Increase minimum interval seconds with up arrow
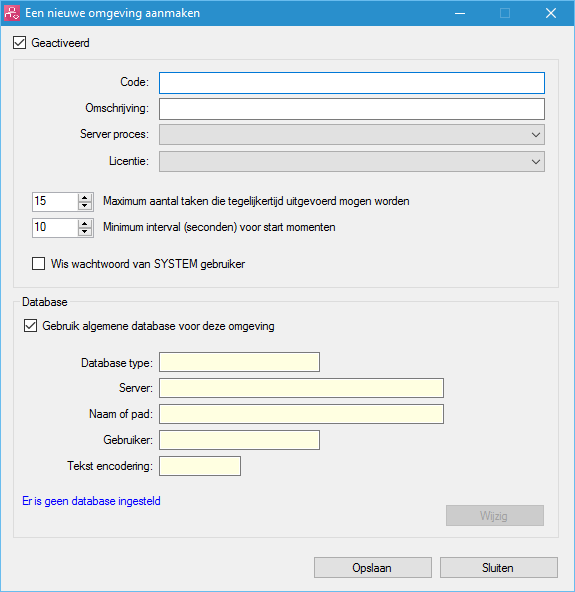575x592 pixels. coord(85,224)
